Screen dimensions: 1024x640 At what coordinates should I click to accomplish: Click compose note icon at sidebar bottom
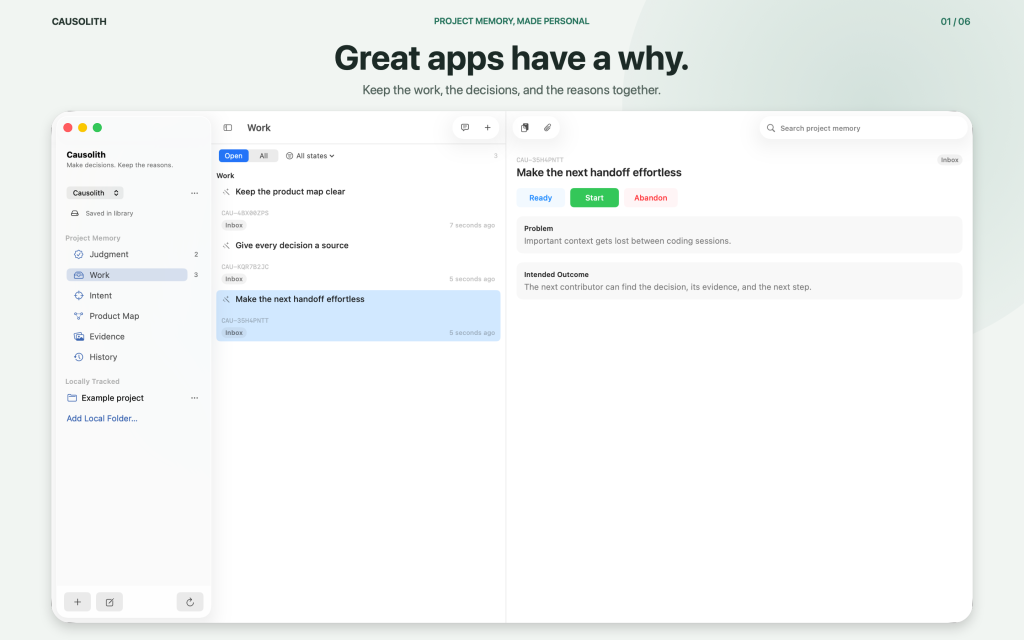109,602
